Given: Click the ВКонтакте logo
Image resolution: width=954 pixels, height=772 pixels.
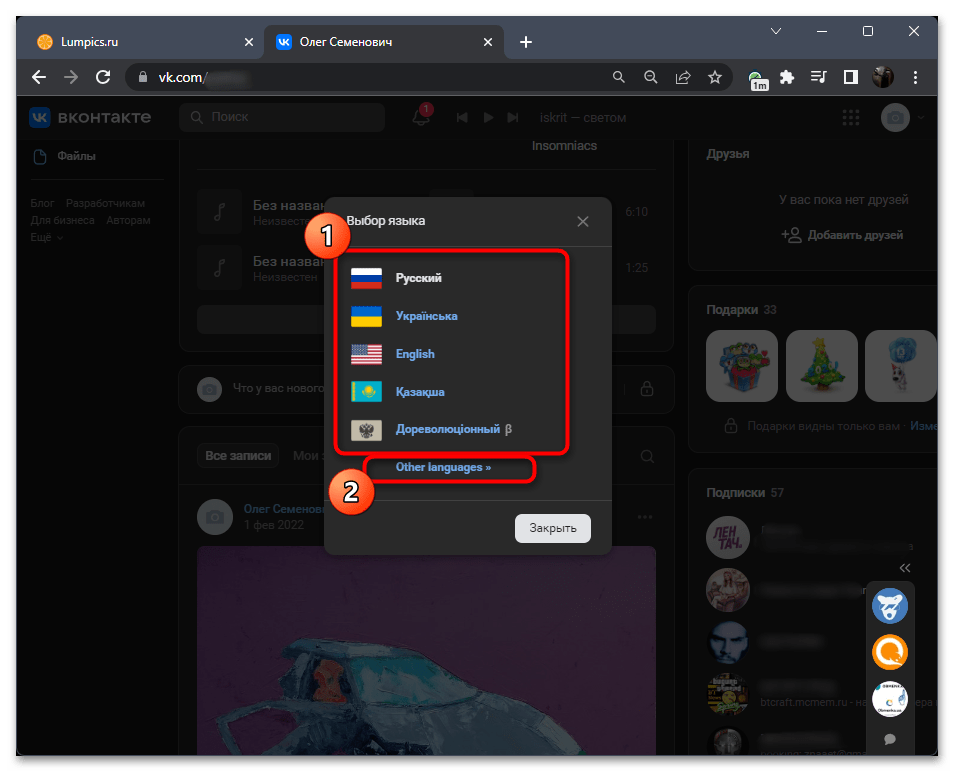Looking at the screenshot, I should (90, 117).
